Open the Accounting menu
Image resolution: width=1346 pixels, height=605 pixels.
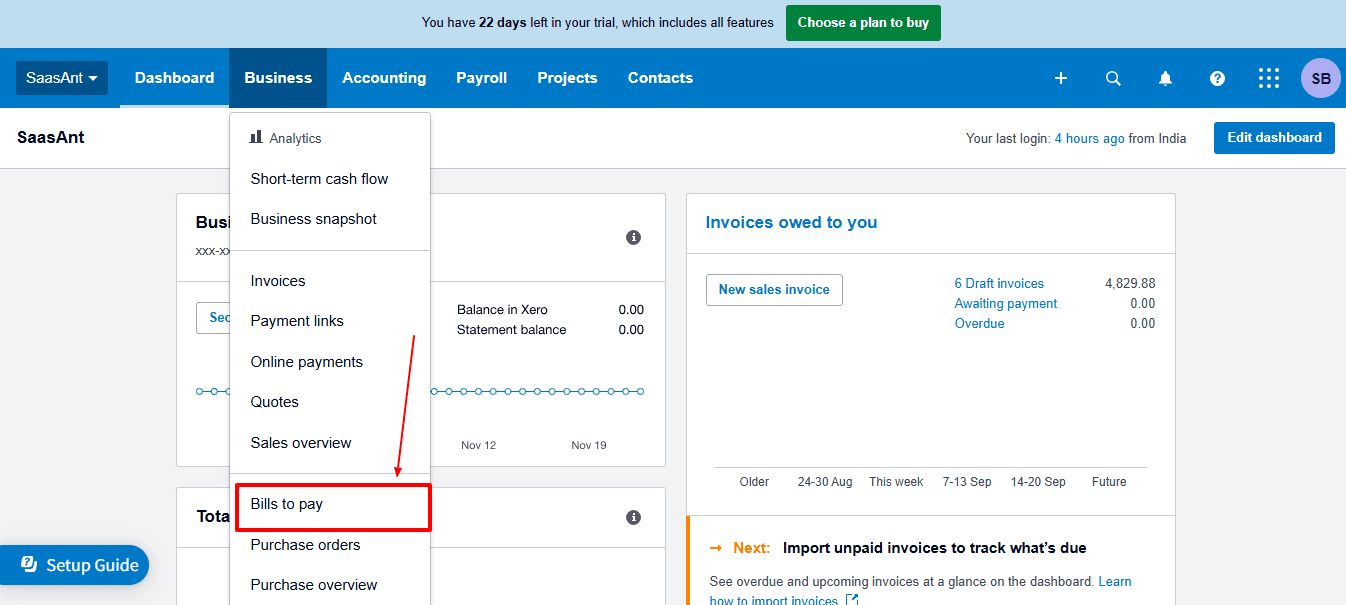(384, 77)
